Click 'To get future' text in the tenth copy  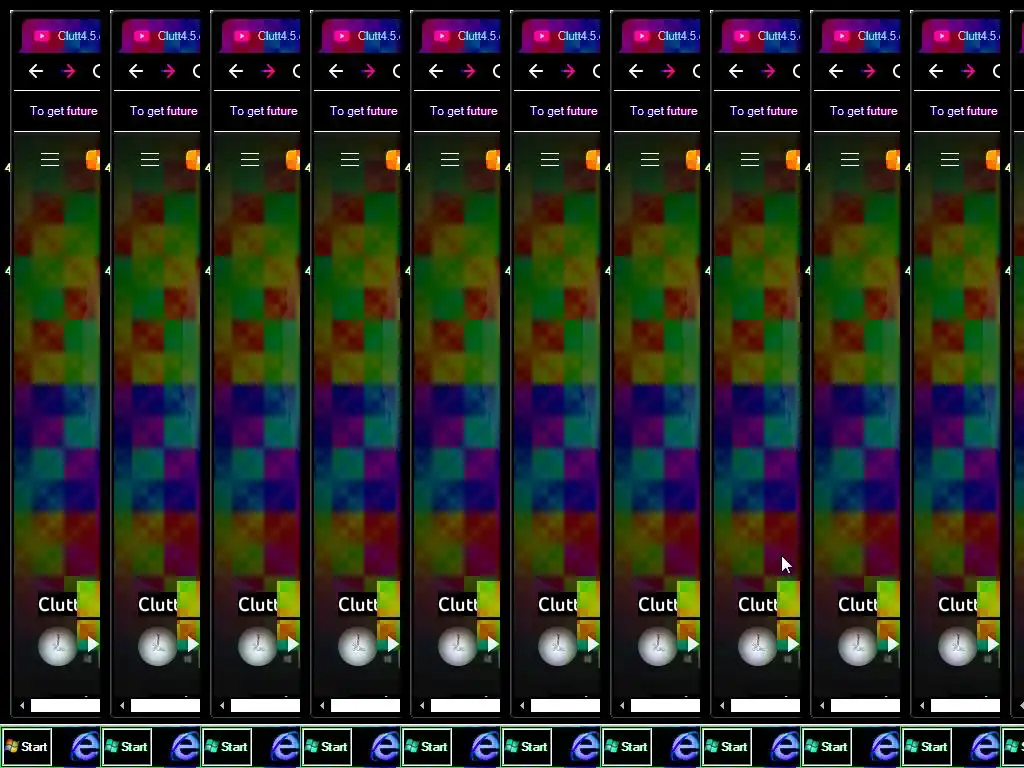click(x=963, y=111)
